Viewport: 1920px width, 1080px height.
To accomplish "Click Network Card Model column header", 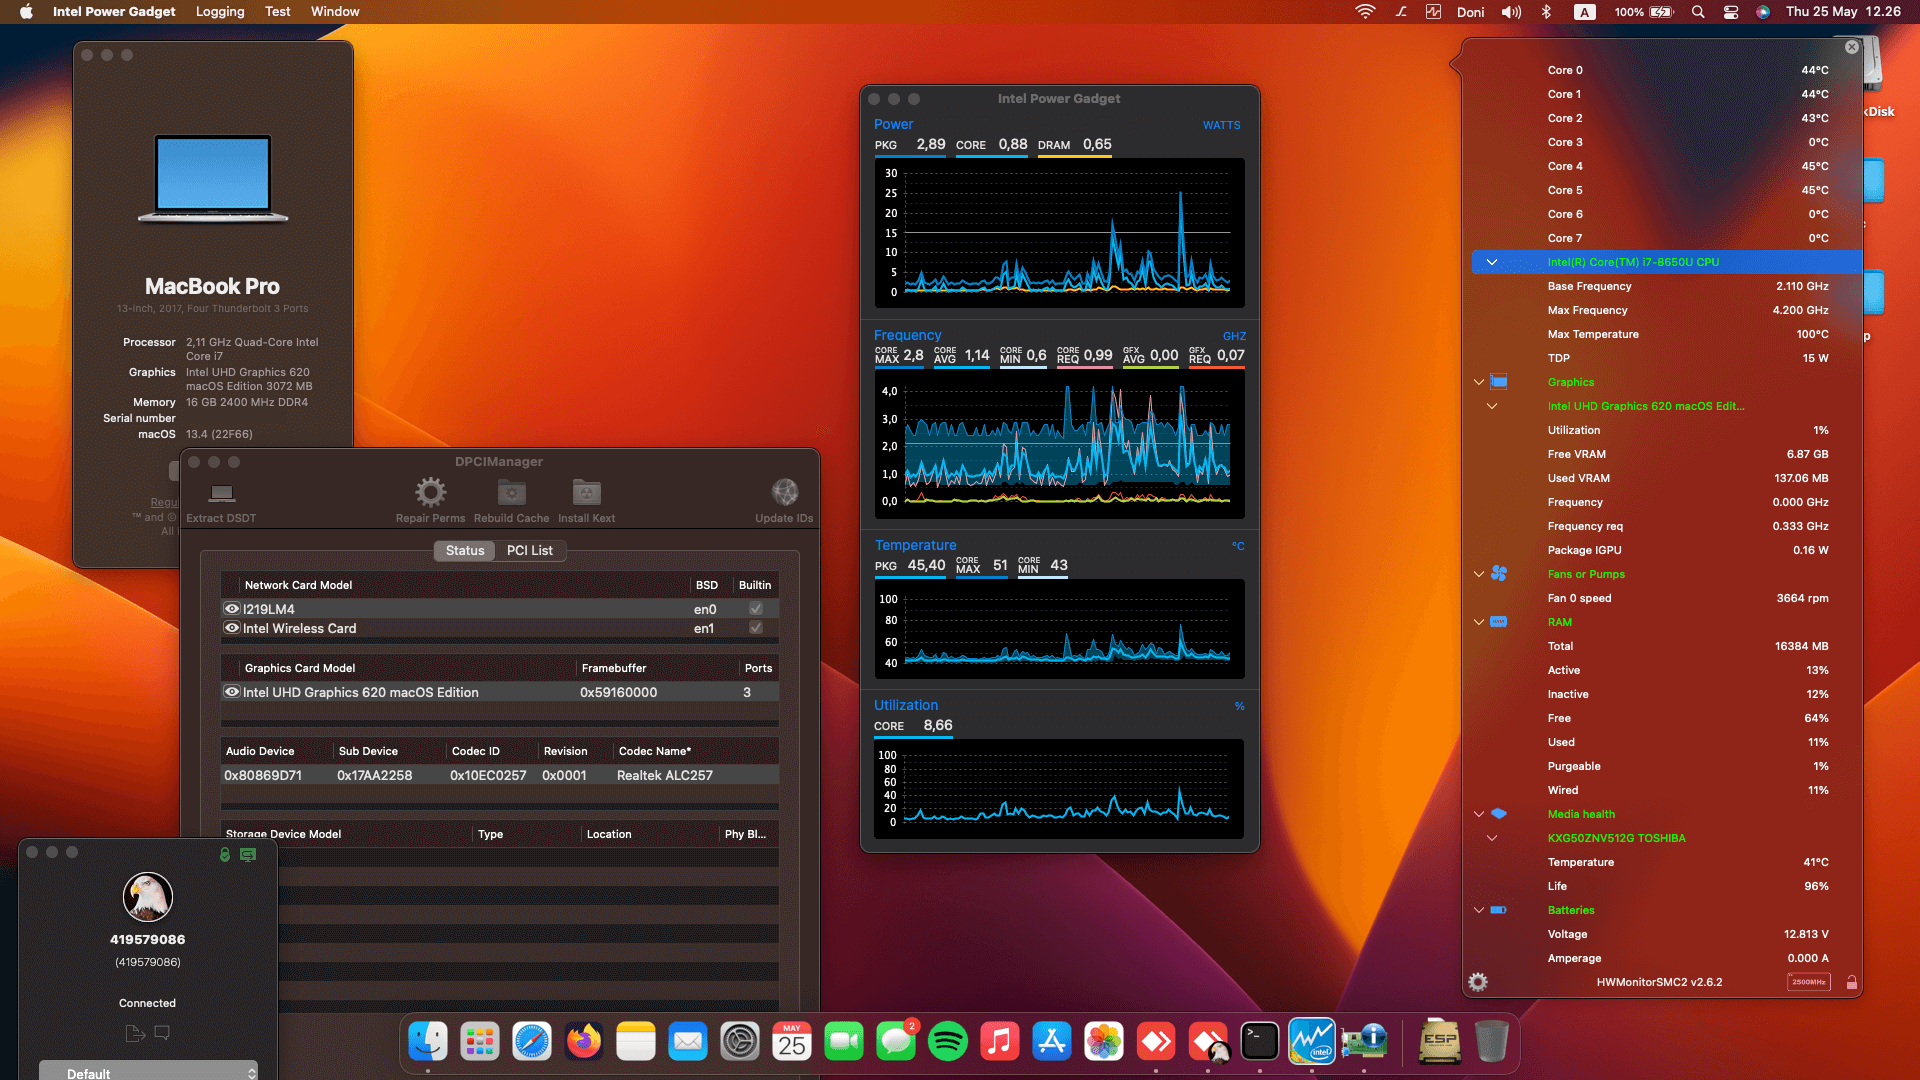I will (x=298, y=585).
